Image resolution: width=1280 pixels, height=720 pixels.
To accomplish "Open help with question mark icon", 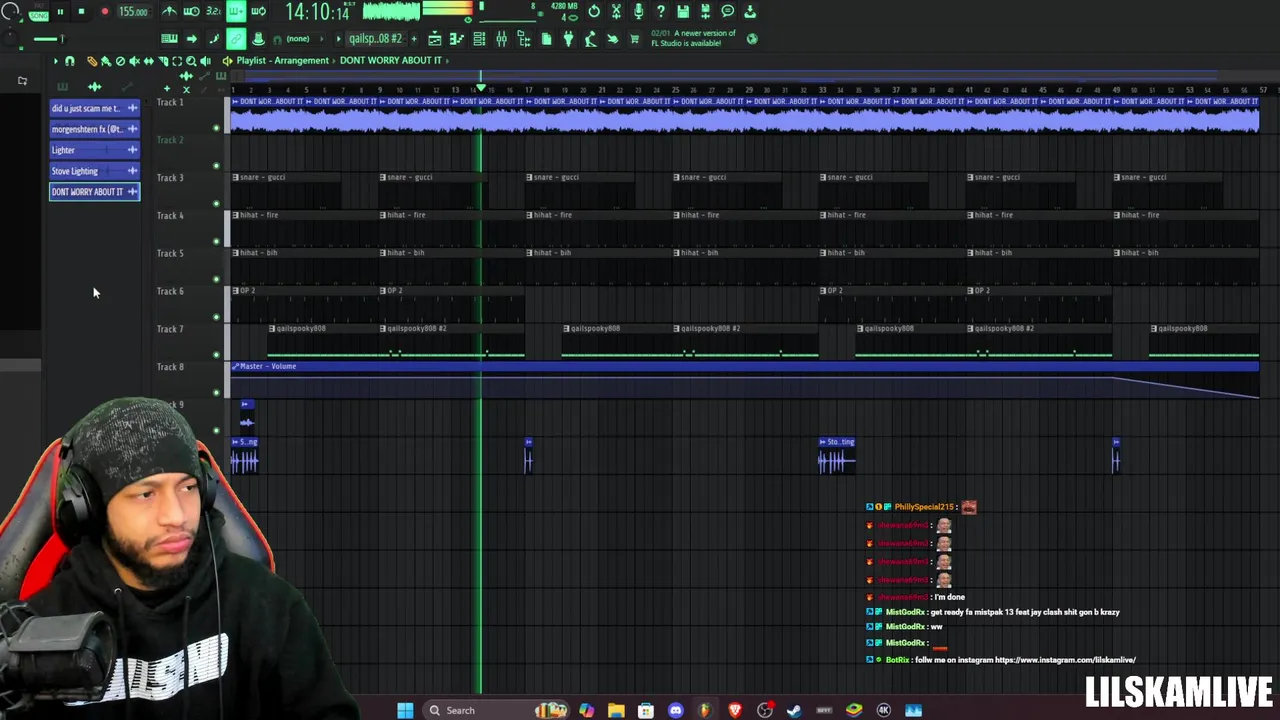I will [x=661, y=11].
